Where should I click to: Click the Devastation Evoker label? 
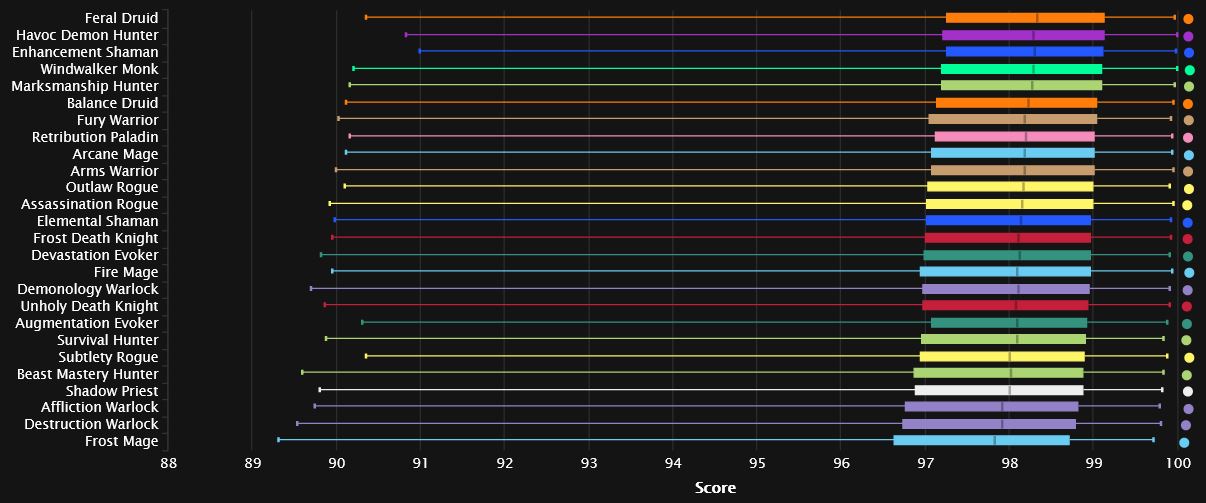(x=95, y=256)
